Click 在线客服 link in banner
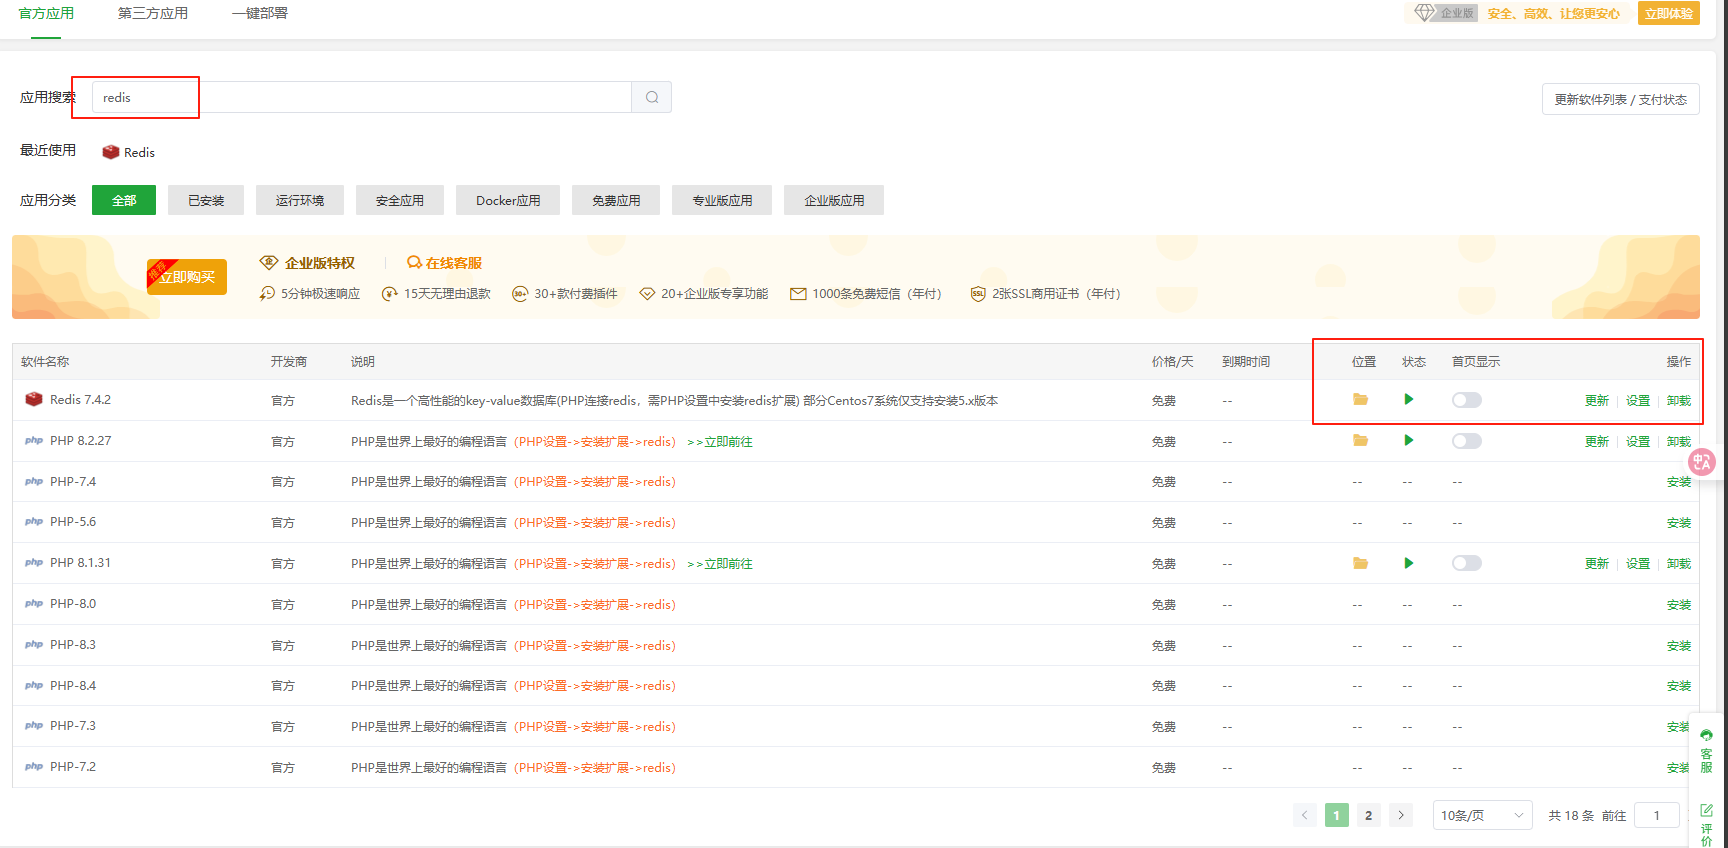Image resolution: width=1728 pixels, height=848 pixels. (x=454, y=263)
